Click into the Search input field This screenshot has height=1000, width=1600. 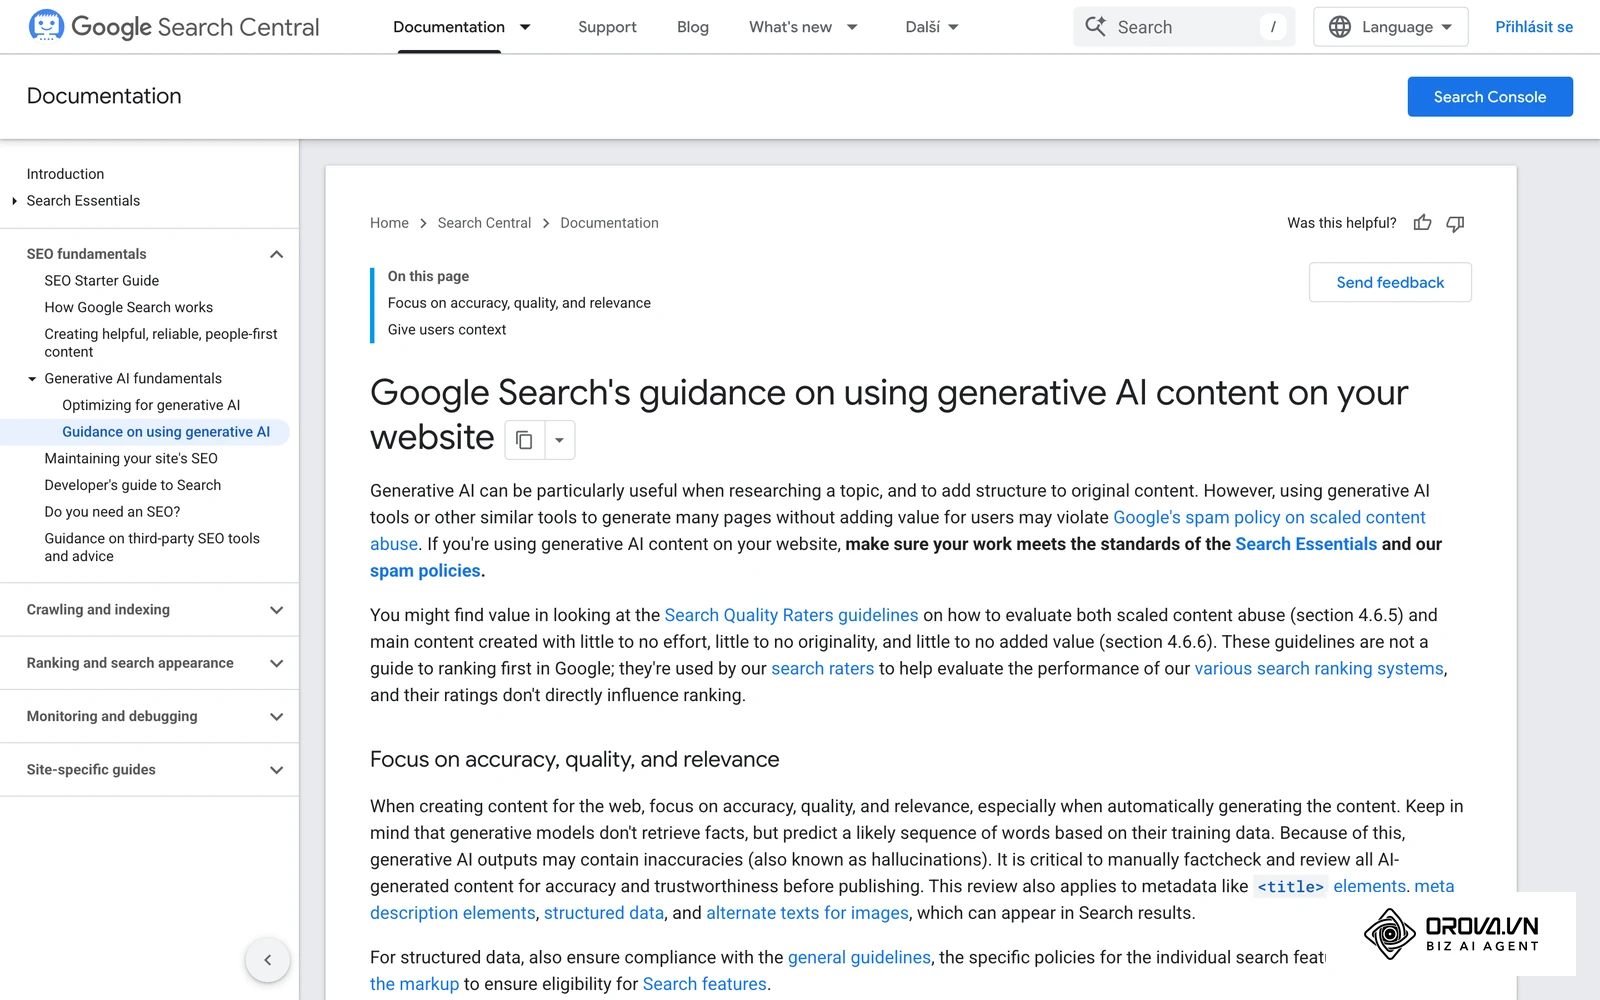pos(1184,27)
